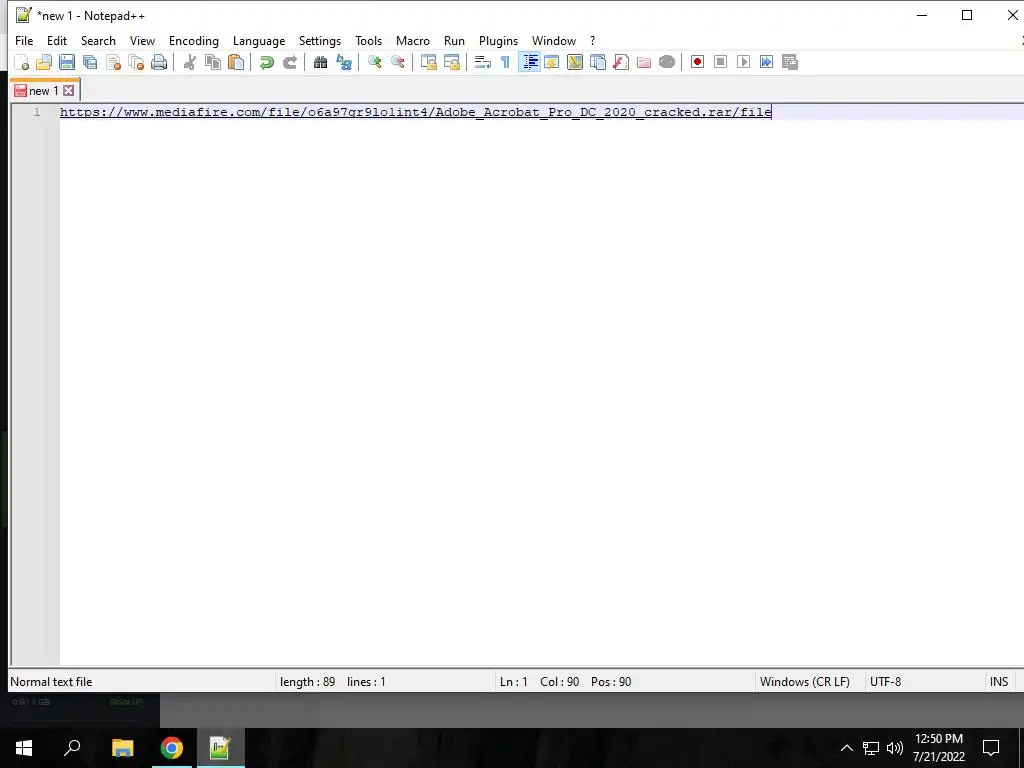
Task: Click the macro Playback icon
Action: pos(743,62)
